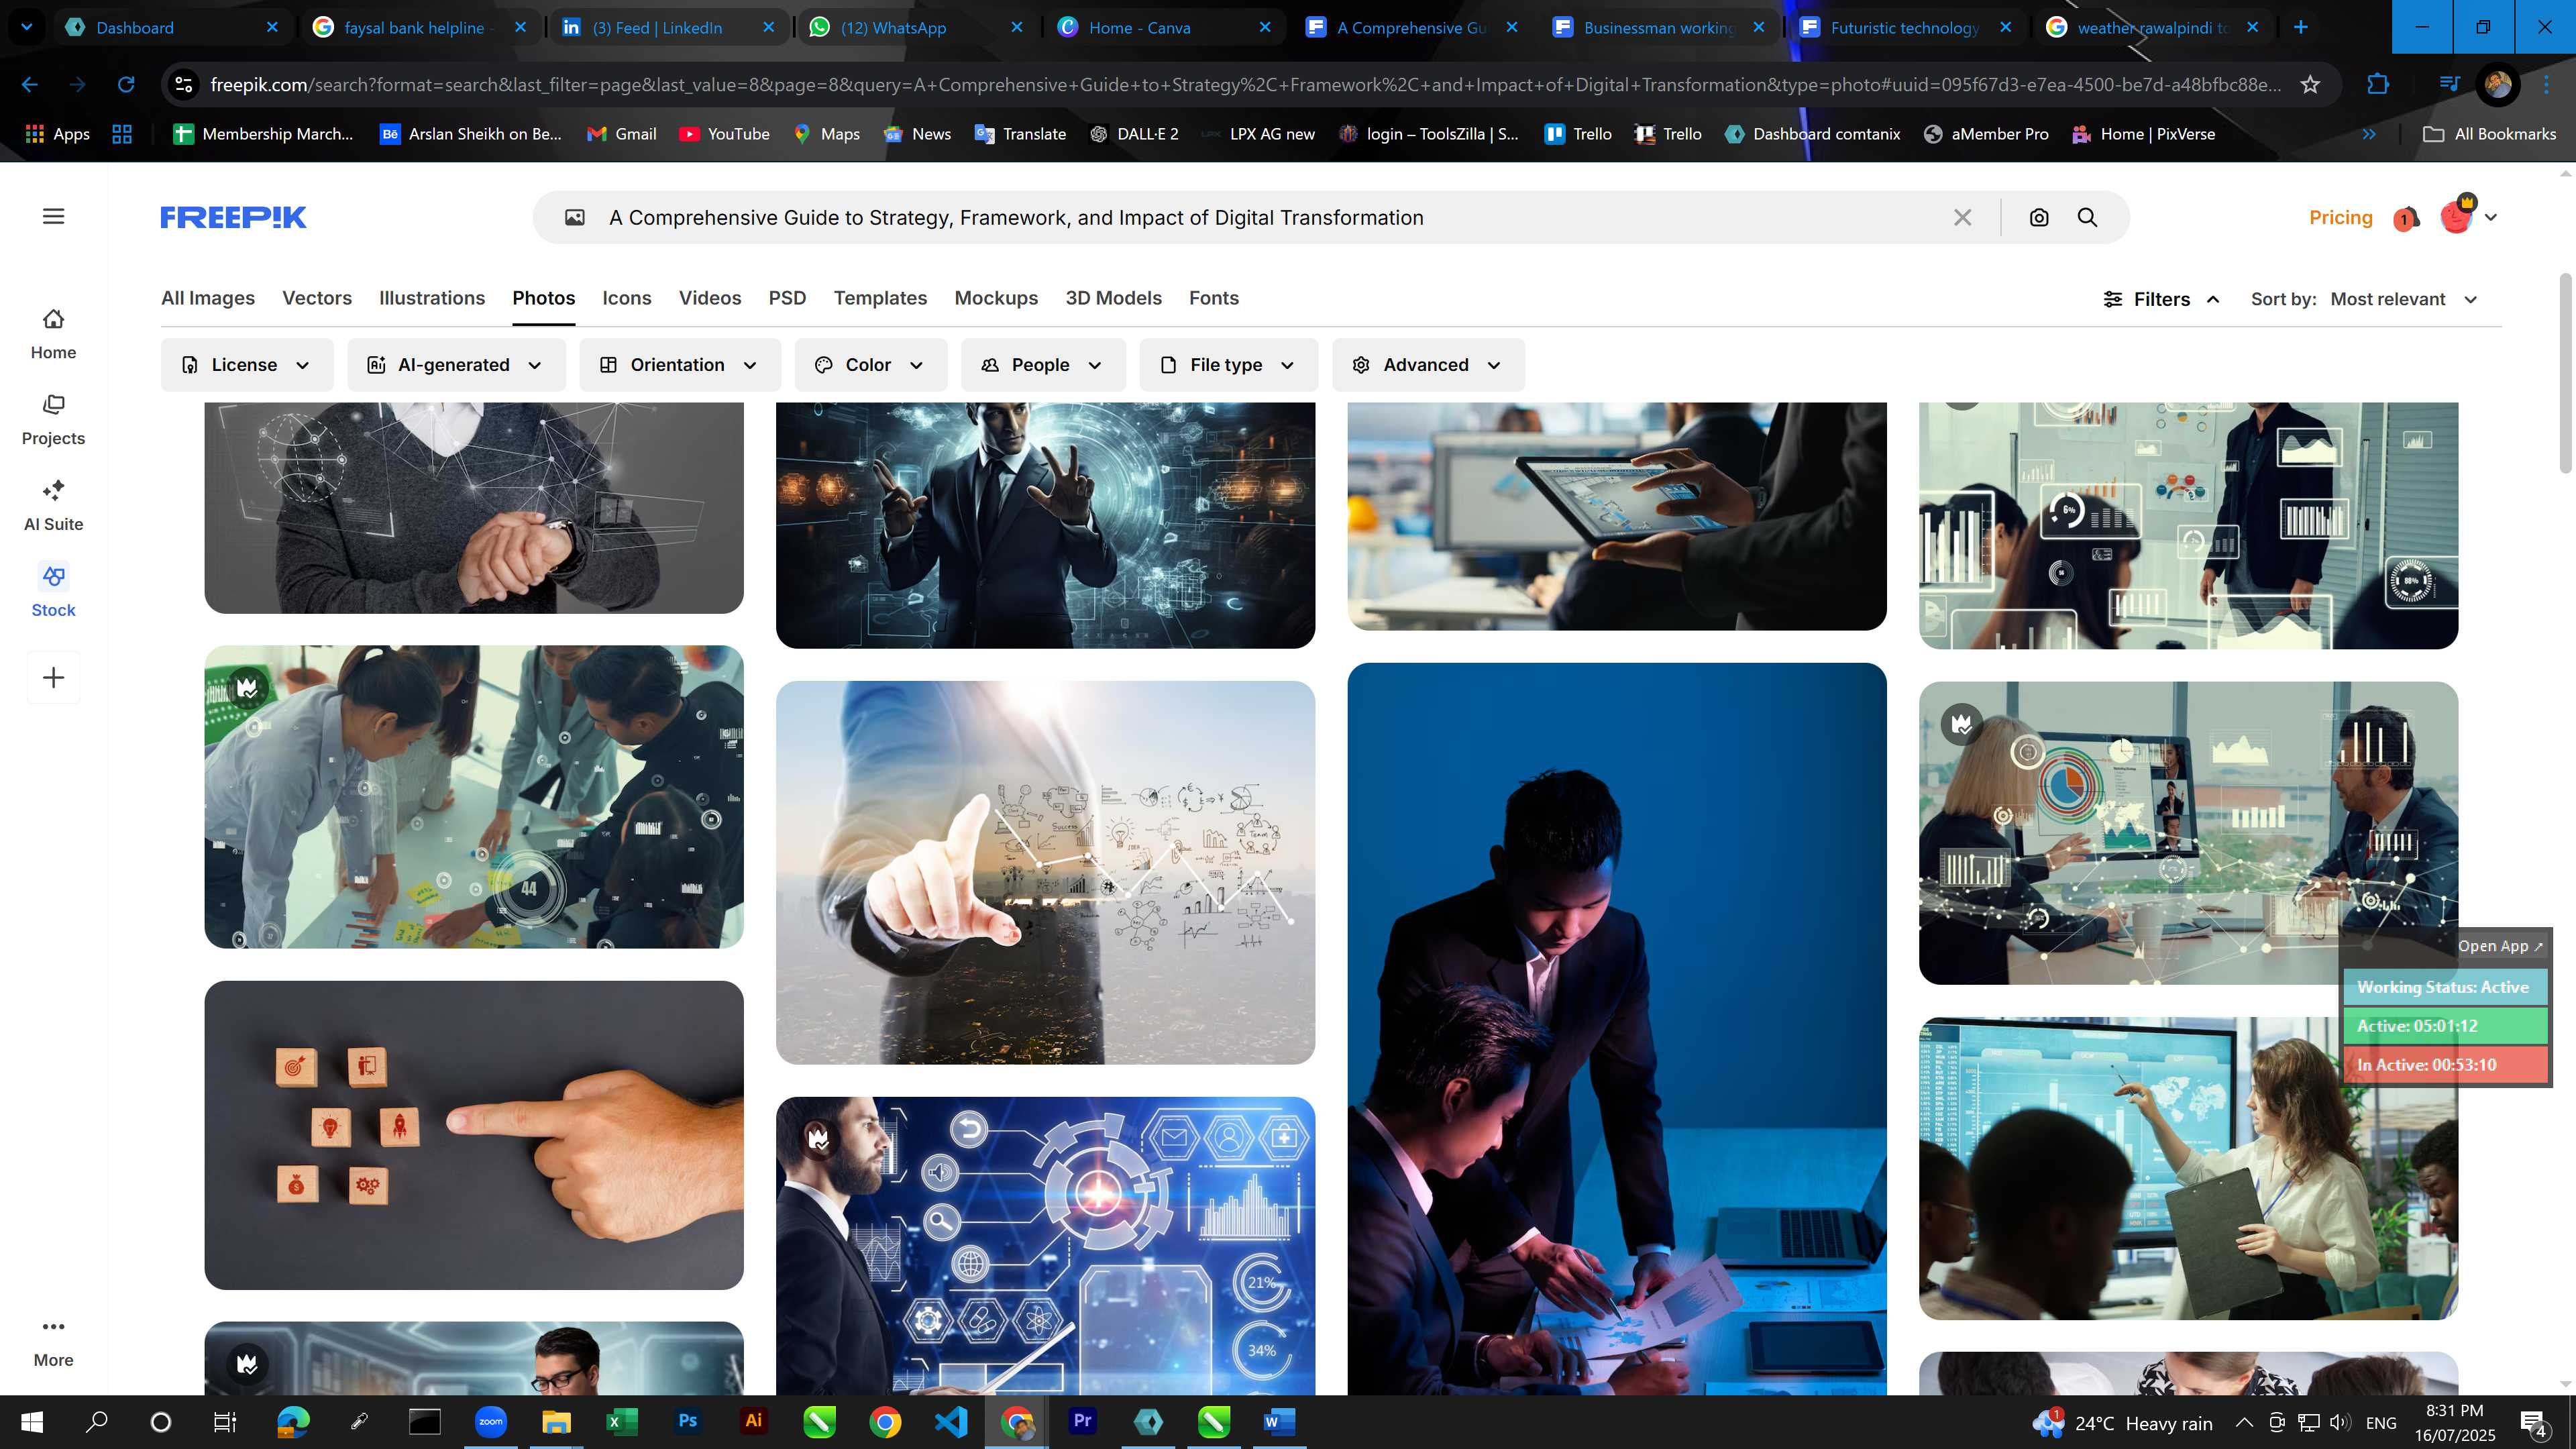Open the Apps bookmark shortcut
This screenshot has width=2576, height=1449.
click(57, 134)
